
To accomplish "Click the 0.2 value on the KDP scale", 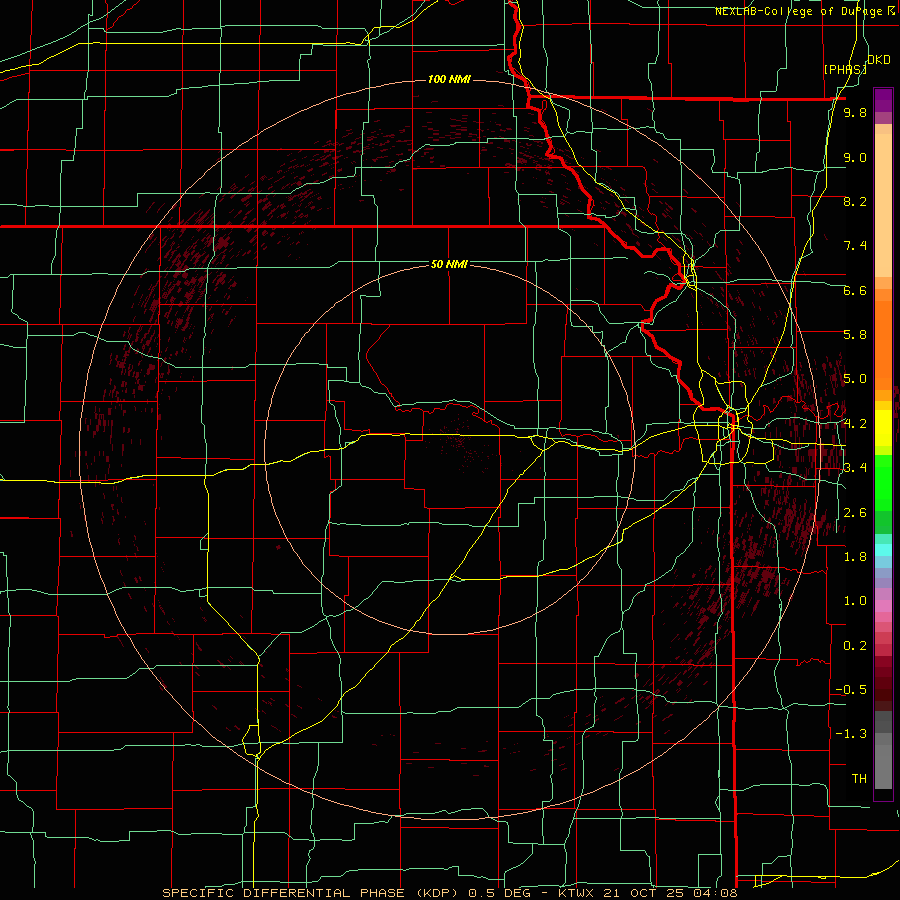I will tap(855, 646).
